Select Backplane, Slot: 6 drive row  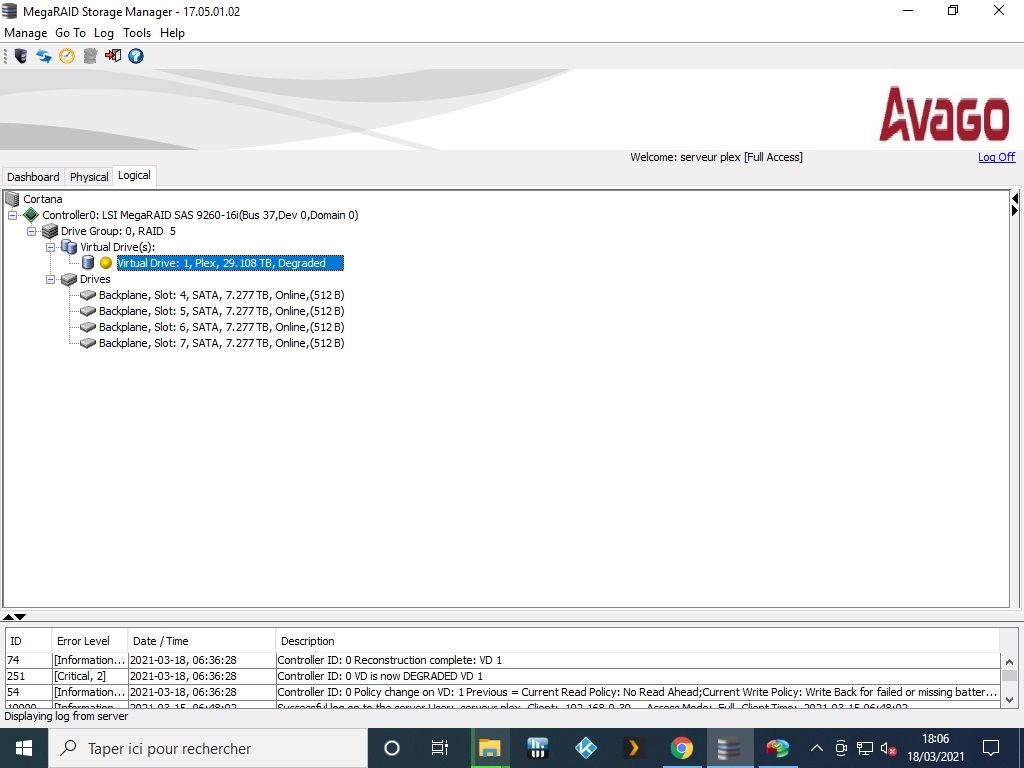221,327
